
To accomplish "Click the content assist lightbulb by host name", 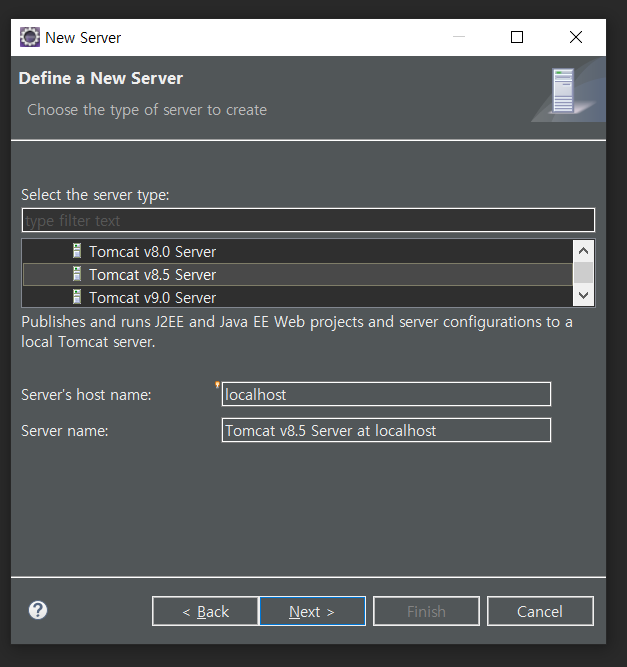I will pyautogui.click(x=217, y=385).
